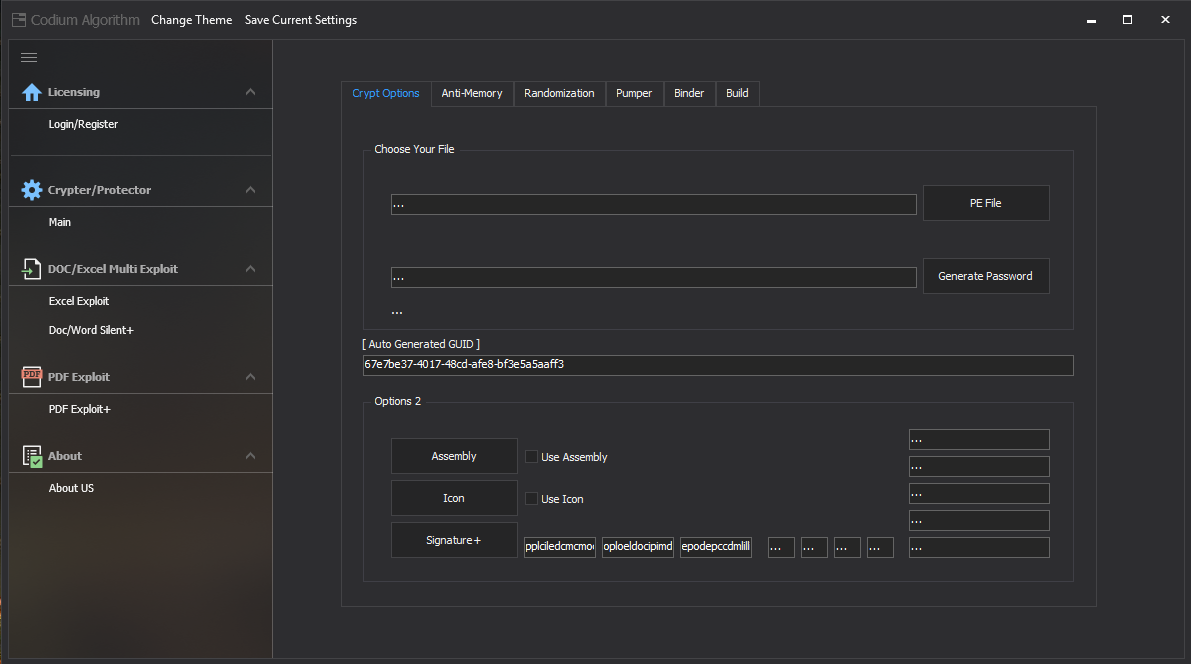
Task: Click the DOC/Excel Multi Exploit document icon
Action: [32, 269]
